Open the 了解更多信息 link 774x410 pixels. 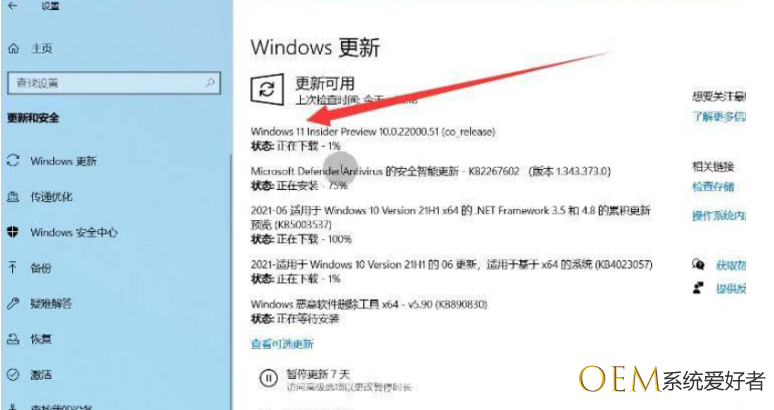tap(719, 117)
